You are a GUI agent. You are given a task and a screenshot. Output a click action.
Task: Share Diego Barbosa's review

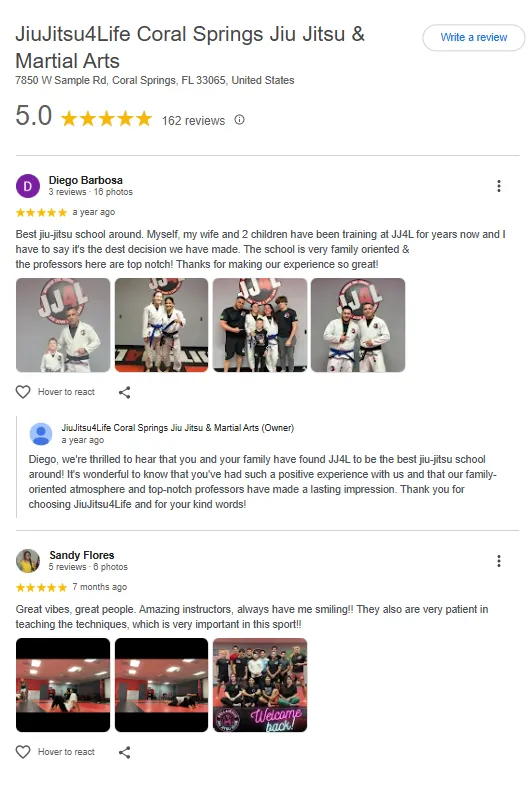pyautogui.click(x=124, y=392)
